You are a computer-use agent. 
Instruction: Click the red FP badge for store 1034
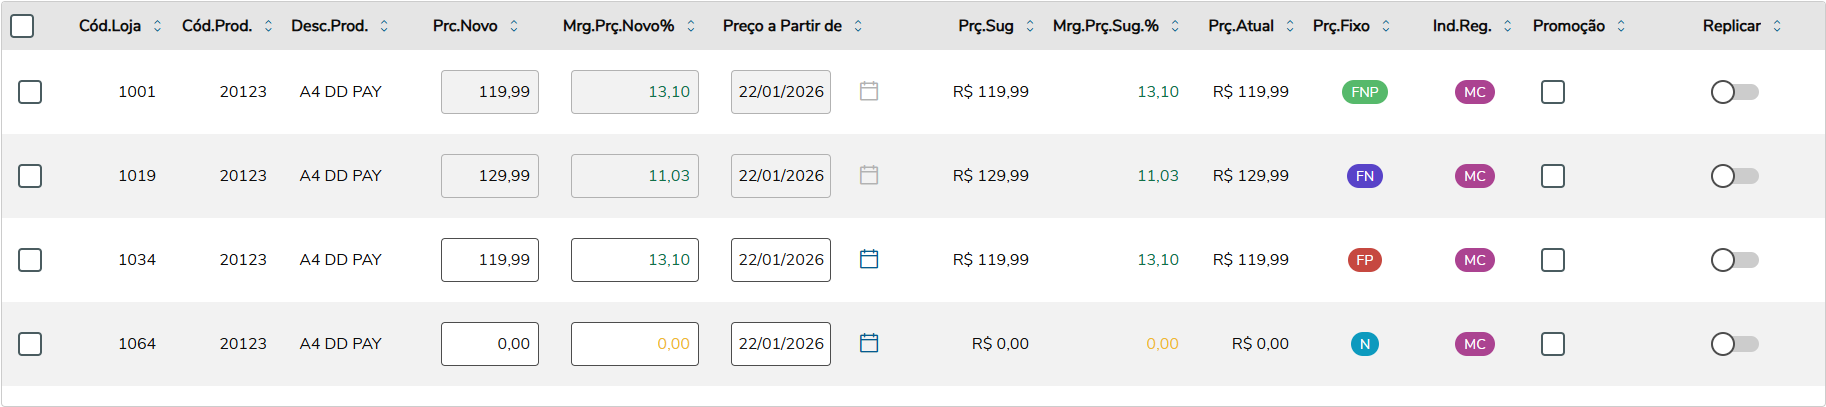coord(1364,260)
